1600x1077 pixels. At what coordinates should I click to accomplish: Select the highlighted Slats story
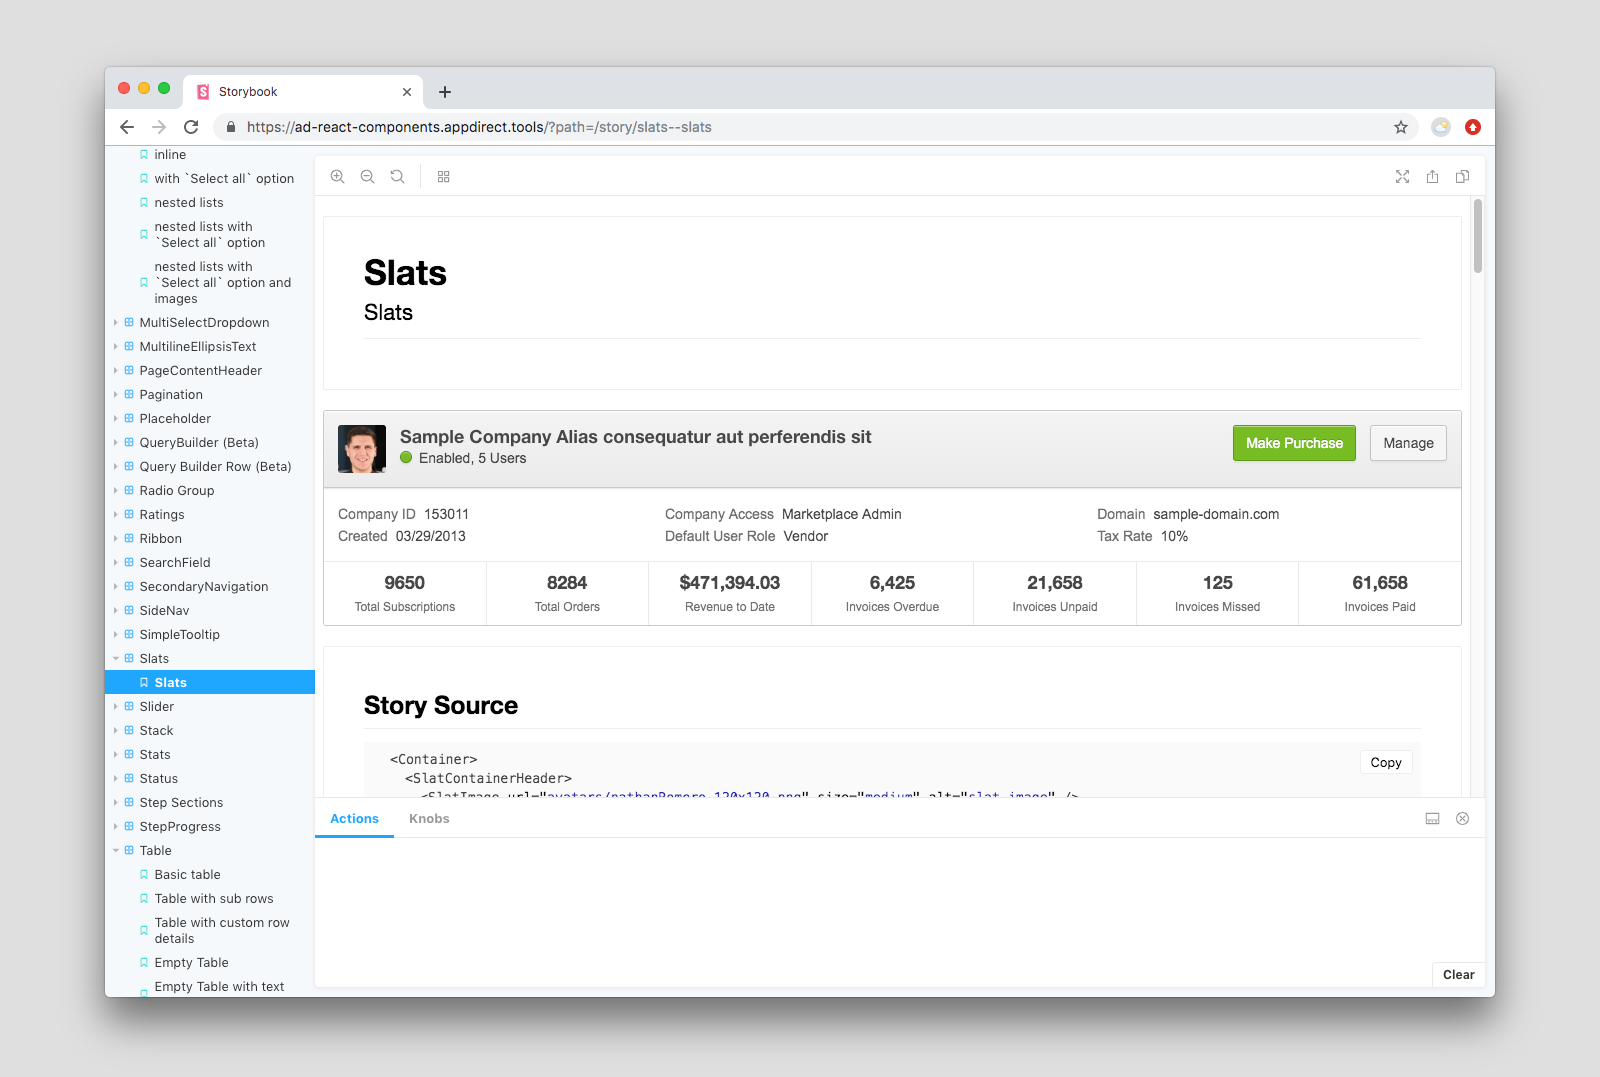point(210,682)
